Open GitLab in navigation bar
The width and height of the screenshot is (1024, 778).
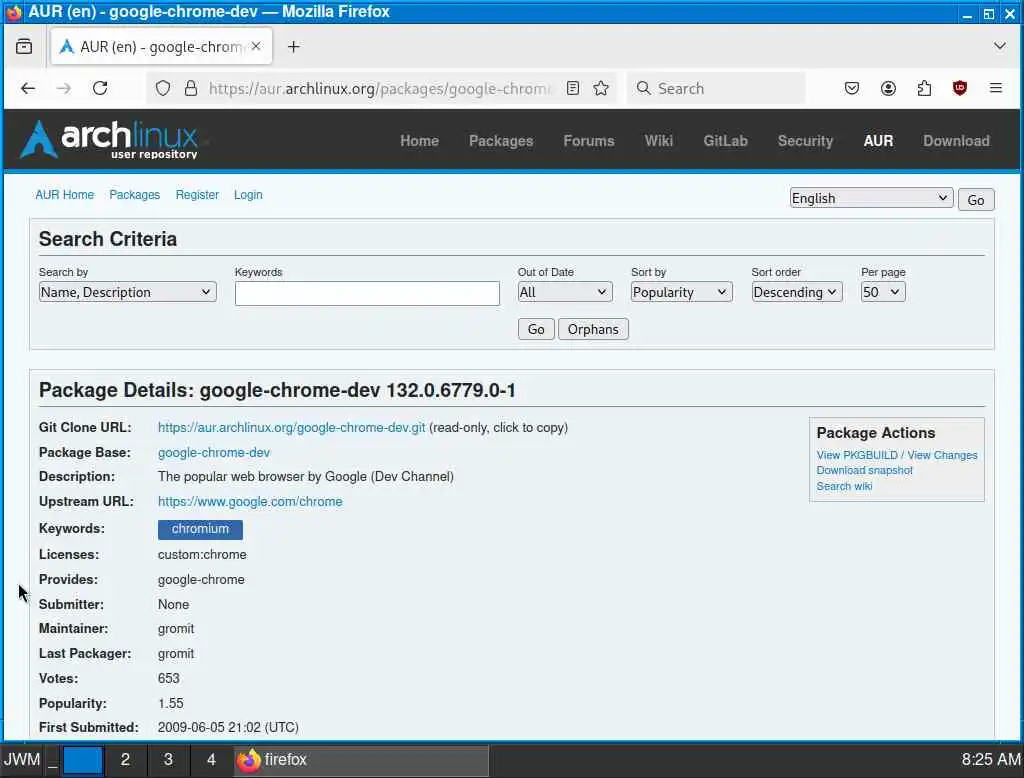click(725, 140)
